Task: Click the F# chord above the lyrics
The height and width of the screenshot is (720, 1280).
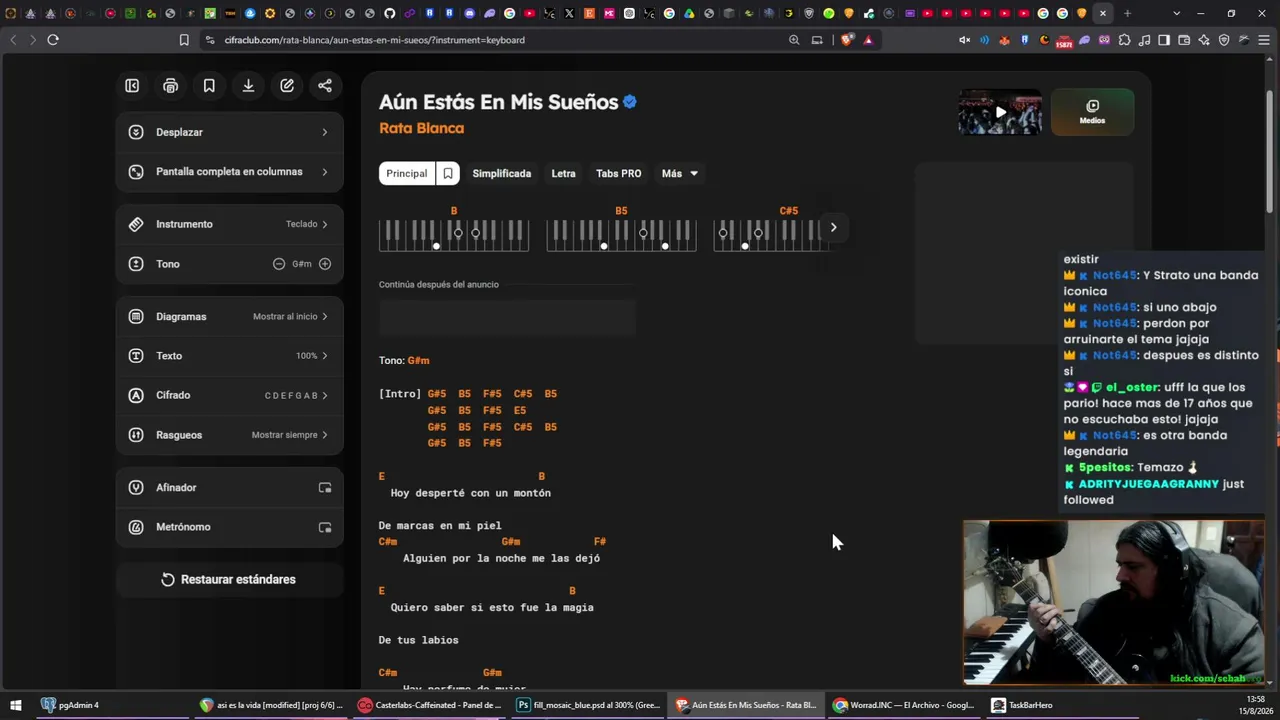Action: (600, 542)
